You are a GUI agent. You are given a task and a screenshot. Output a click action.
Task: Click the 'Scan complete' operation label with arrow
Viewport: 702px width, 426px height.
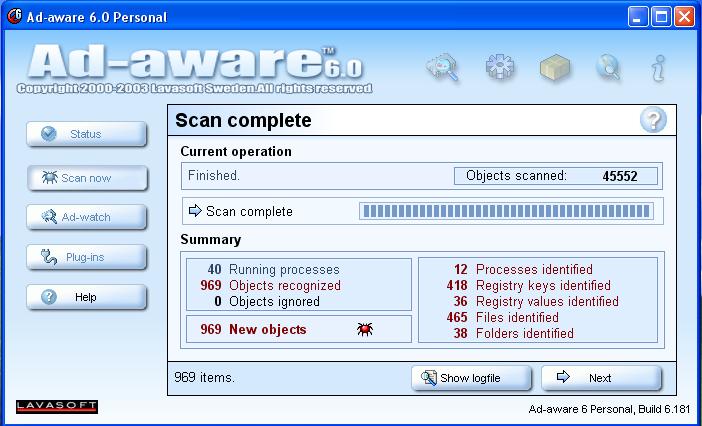(240, 211)
